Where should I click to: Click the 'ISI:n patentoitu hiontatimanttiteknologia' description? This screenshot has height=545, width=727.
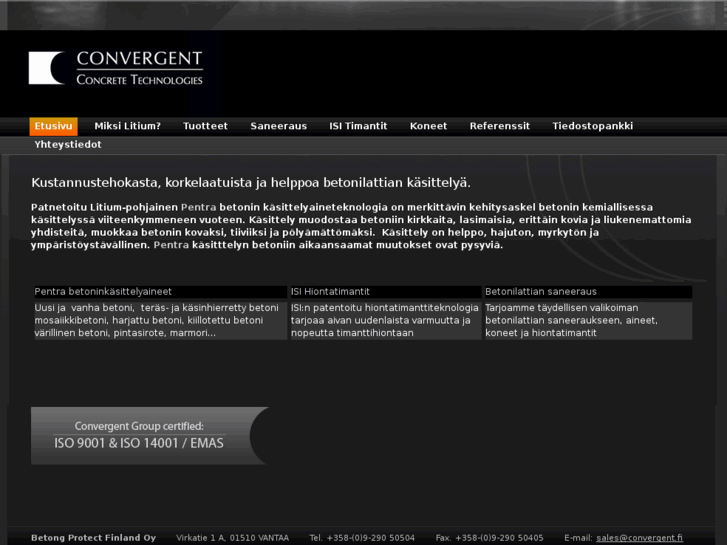point(386,321)
